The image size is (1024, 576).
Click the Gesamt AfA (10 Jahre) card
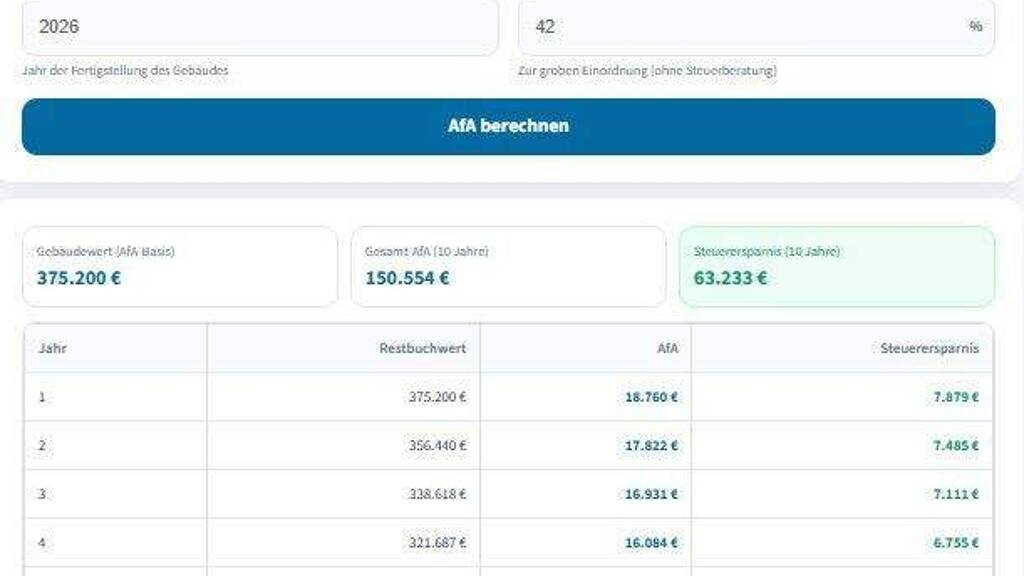[x=508, y=266]
